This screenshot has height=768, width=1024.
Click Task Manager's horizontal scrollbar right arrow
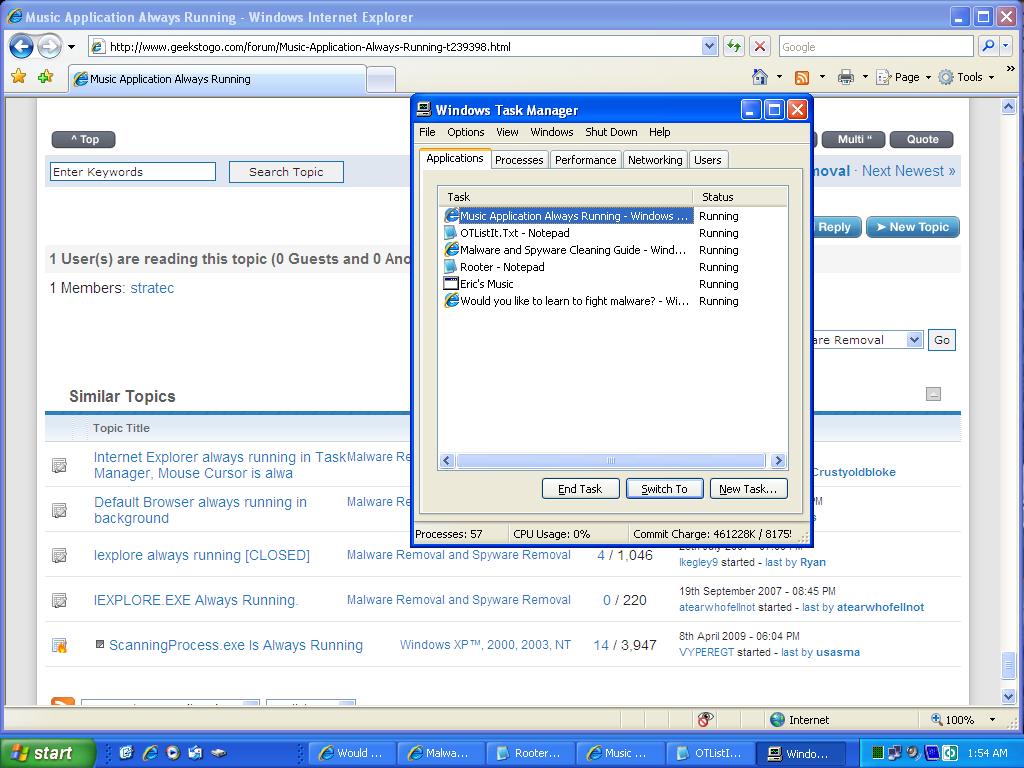[778, 460]
